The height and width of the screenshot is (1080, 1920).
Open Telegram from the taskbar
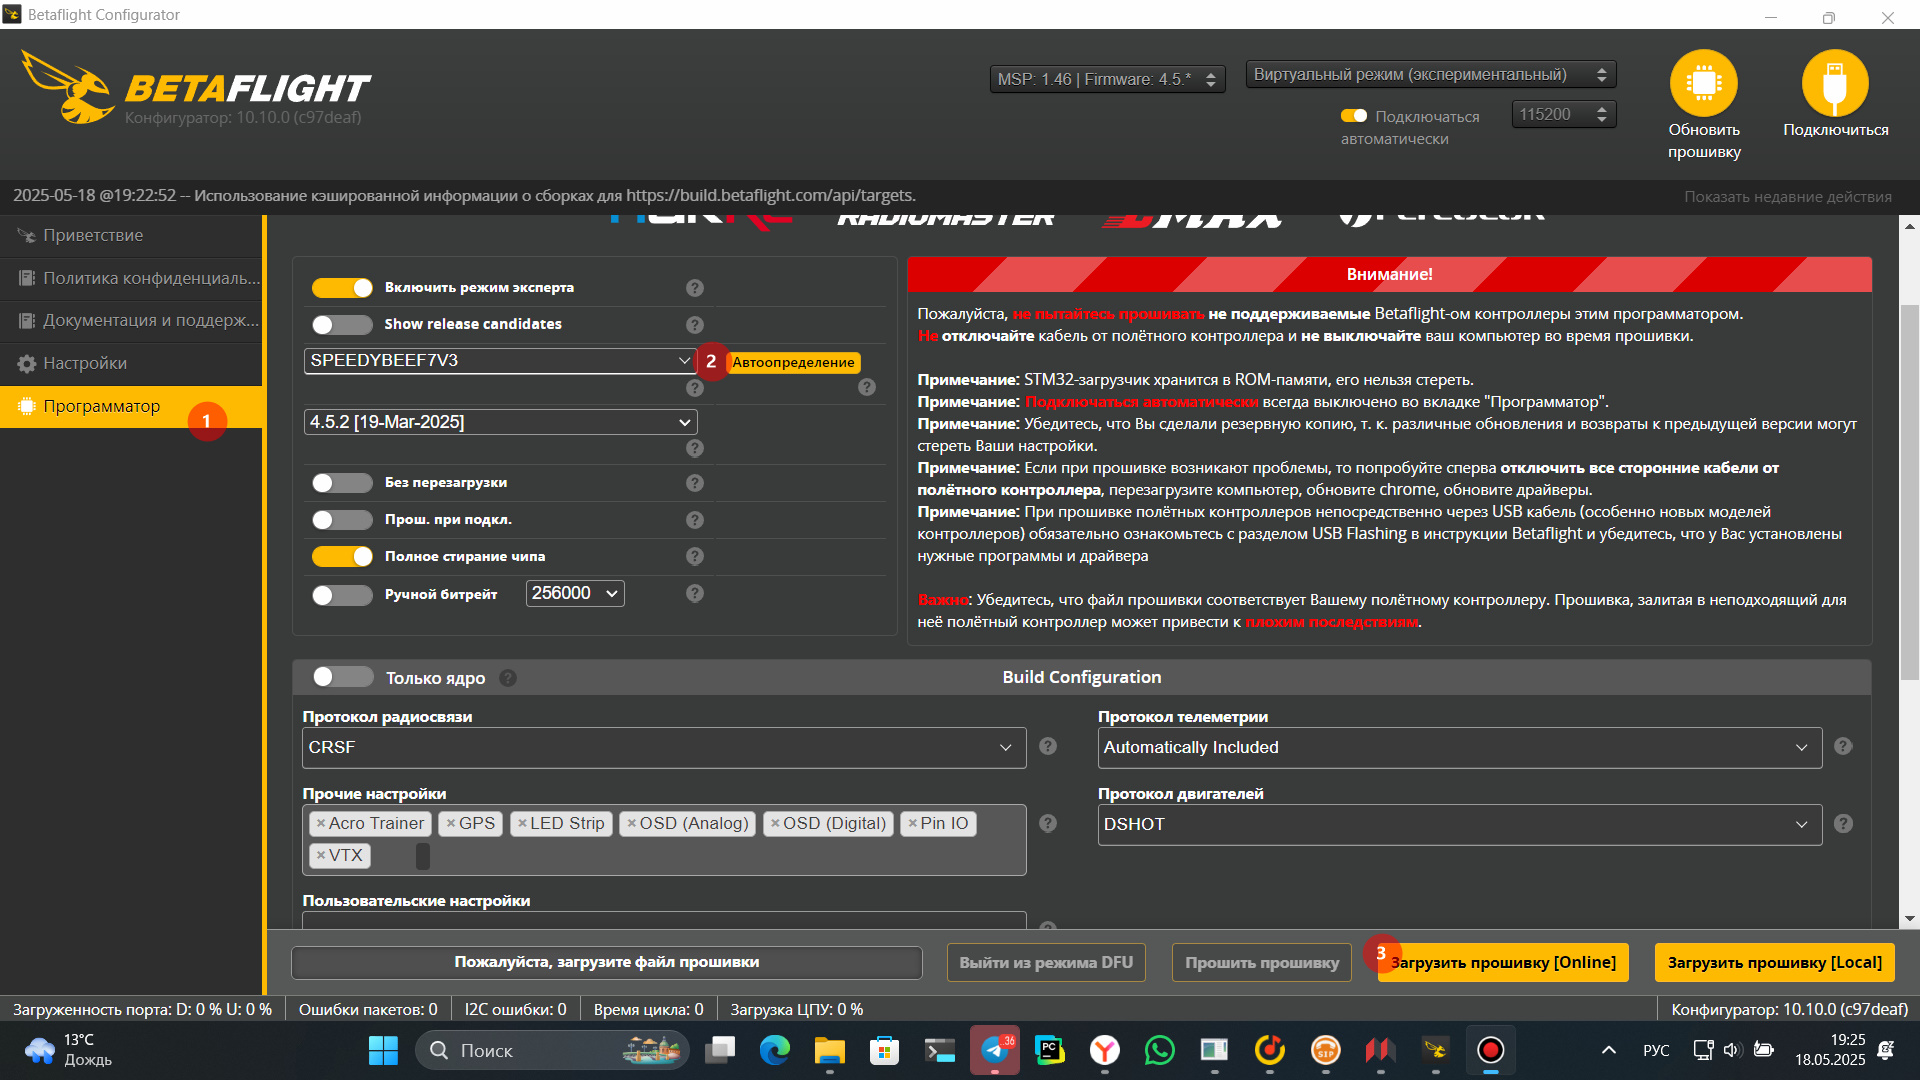pyautogui.click(x=994, y=1050)
